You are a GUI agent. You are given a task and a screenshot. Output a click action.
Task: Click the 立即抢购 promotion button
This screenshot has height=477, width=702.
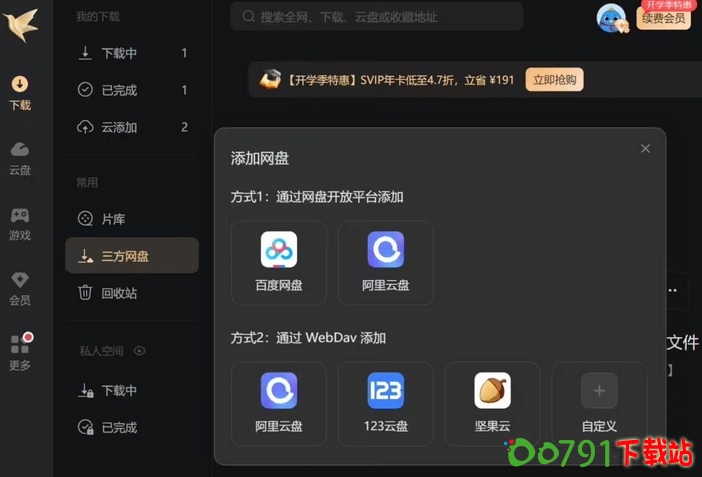coord(554,80)
